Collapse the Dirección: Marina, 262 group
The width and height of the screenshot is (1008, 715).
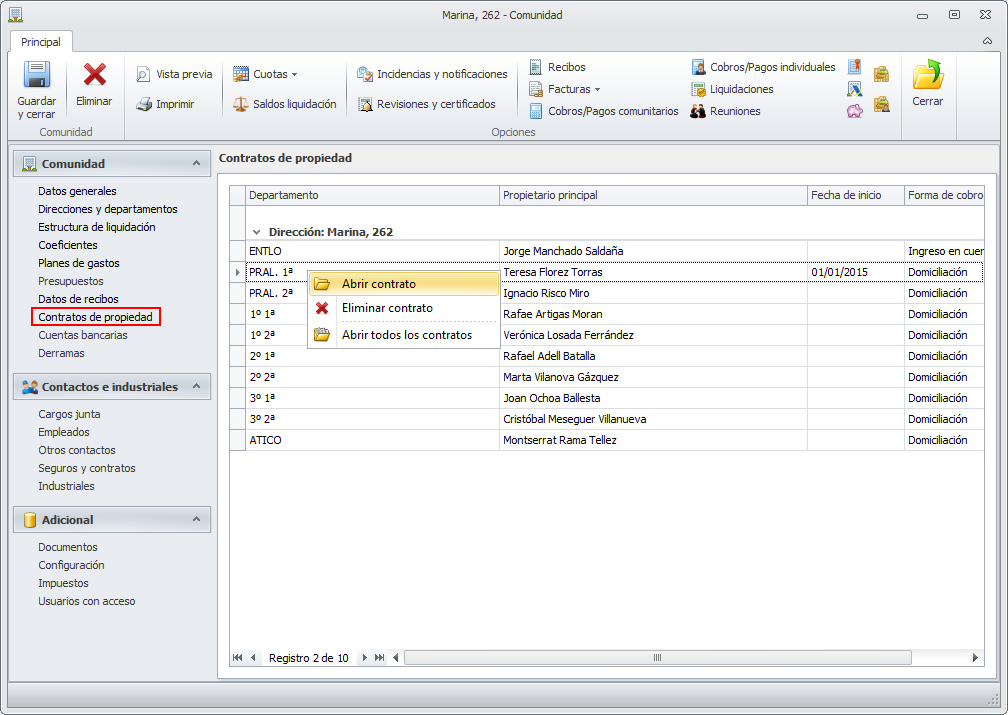(257, 232)
